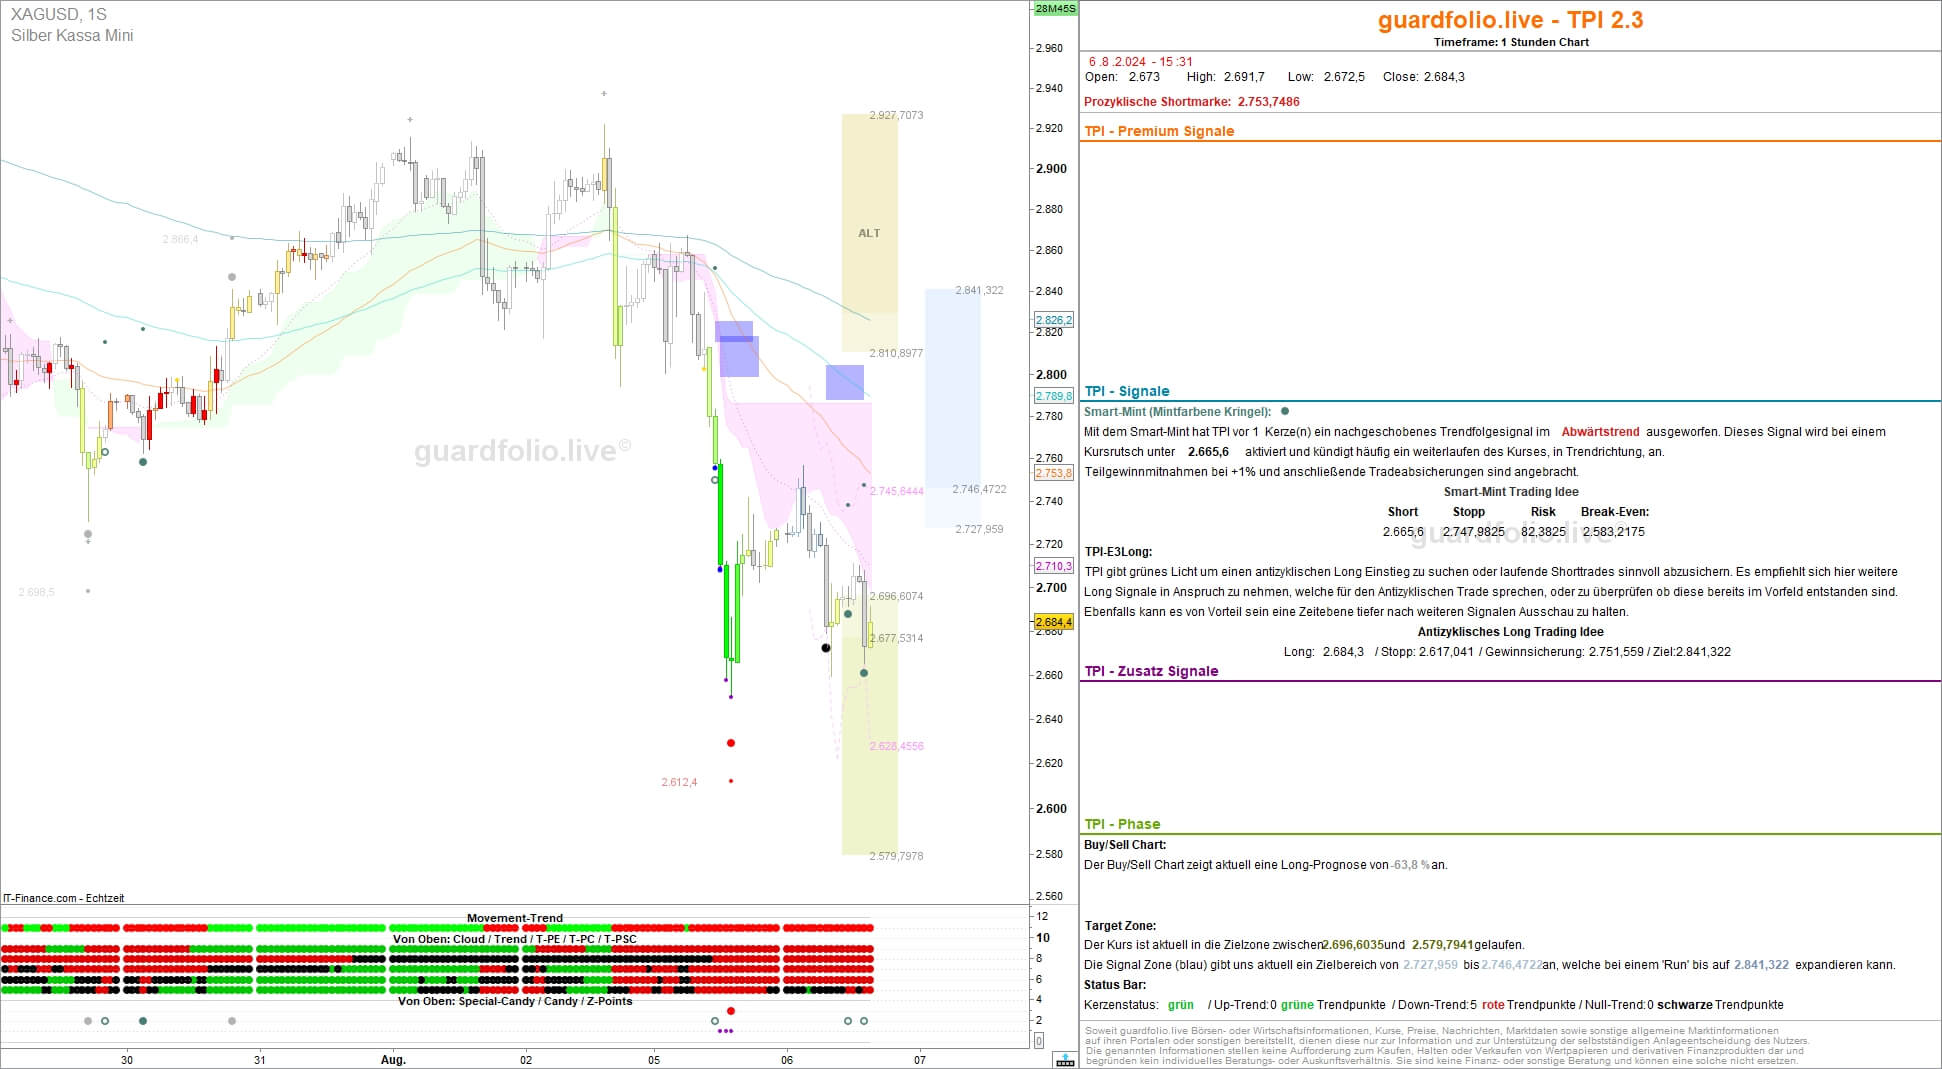
Task: Click the 2.727,959 label on the chart
Action: pos(979,529)
